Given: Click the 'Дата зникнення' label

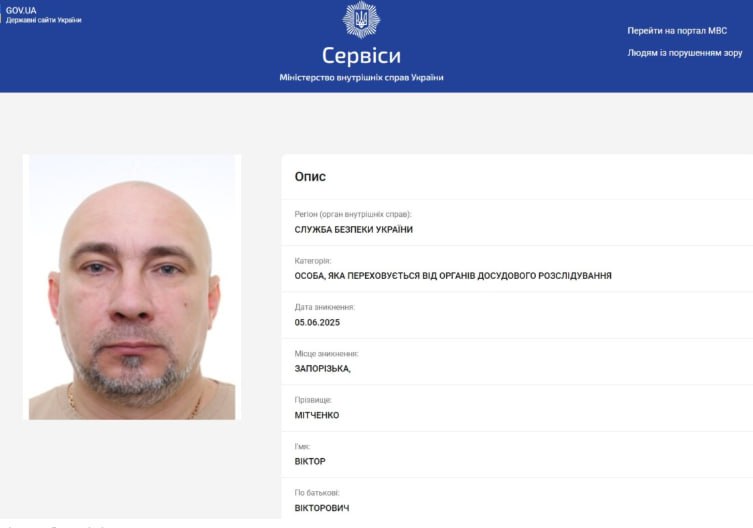Looking at the screenshot, I should [x=325, y=307].
